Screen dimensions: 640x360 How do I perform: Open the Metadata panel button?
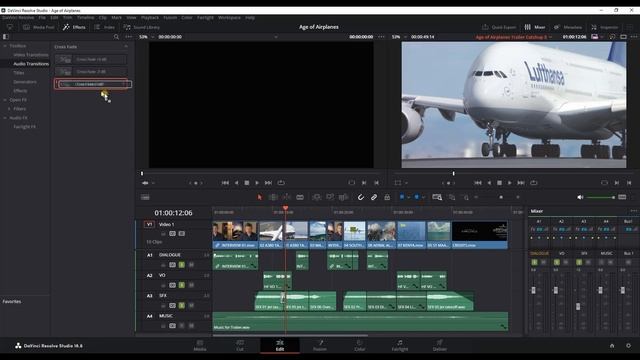pos(568,27)
